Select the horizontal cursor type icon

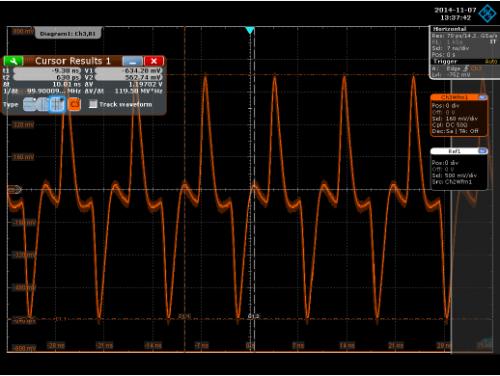click(x=29, y=104)
